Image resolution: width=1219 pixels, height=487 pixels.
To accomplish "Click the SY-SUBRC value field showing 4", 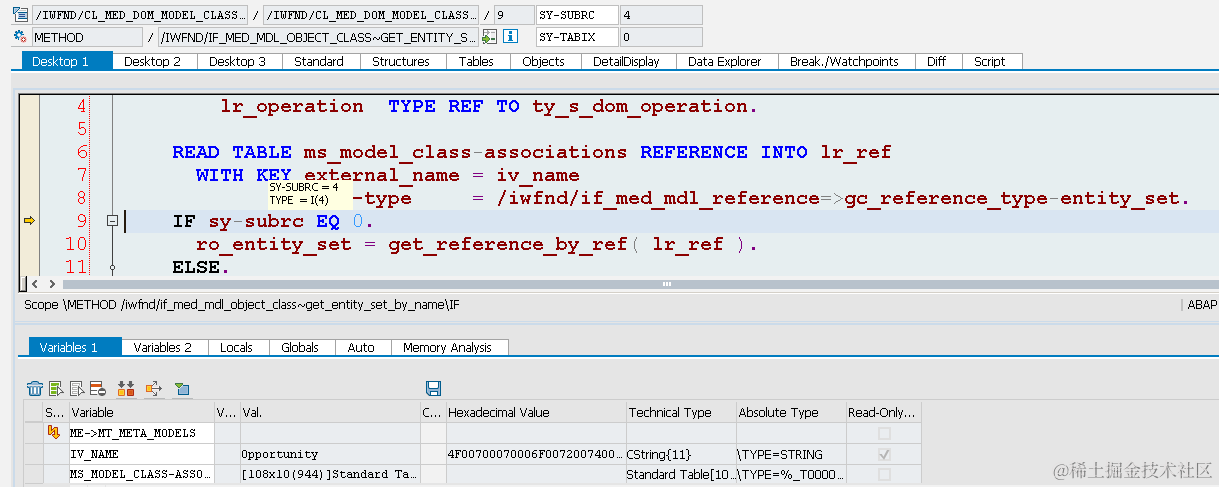I will [661, 15].
